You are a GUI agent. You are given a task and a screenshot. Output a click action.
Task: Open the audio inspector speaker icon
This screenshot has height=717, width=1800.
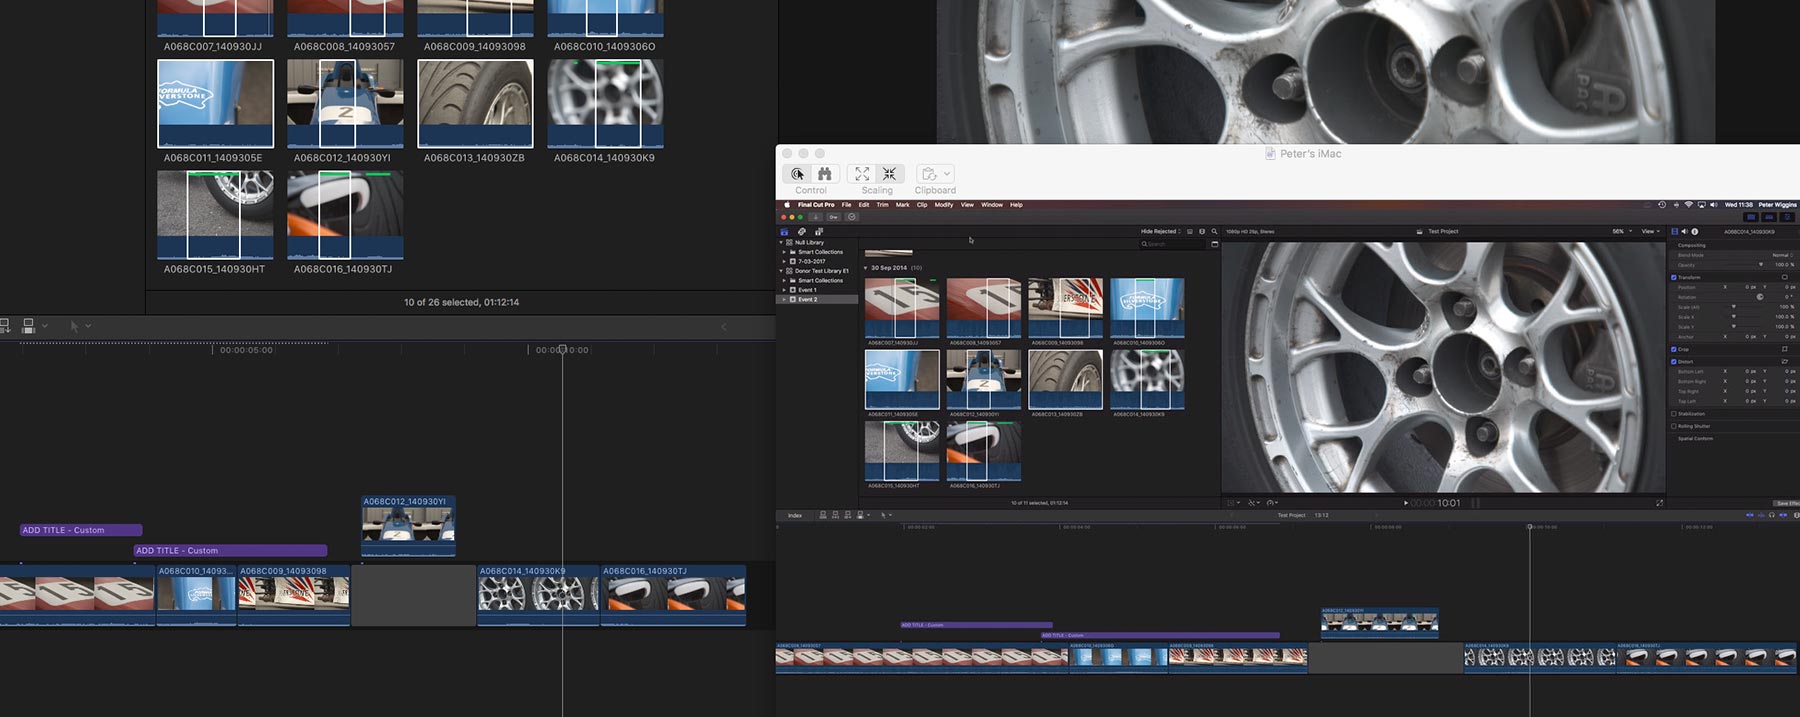click(1684, 232)
